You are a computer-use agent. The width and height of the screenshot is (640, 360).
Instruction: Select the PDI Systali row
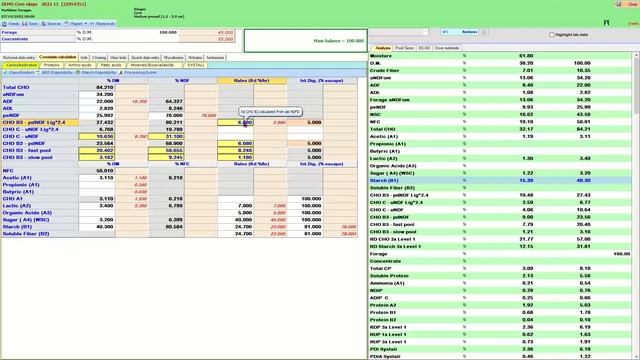(500, 349)
